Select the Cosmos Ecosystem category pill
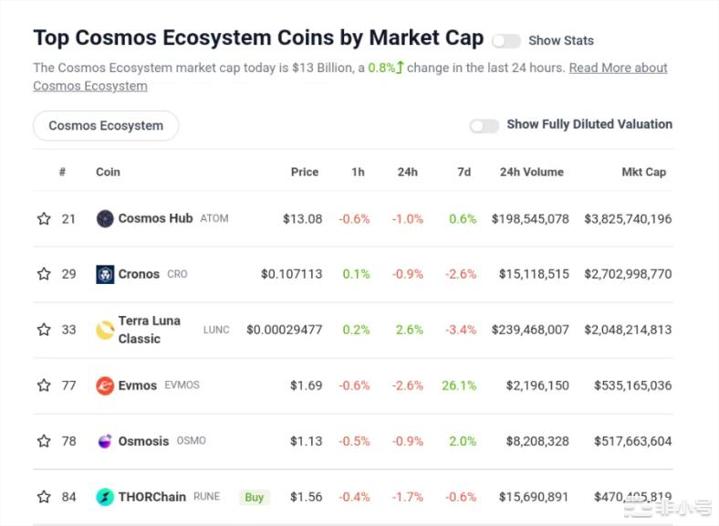Image resolution: width=719 pixels, height=526 pixels. click(x=106, y=126)
